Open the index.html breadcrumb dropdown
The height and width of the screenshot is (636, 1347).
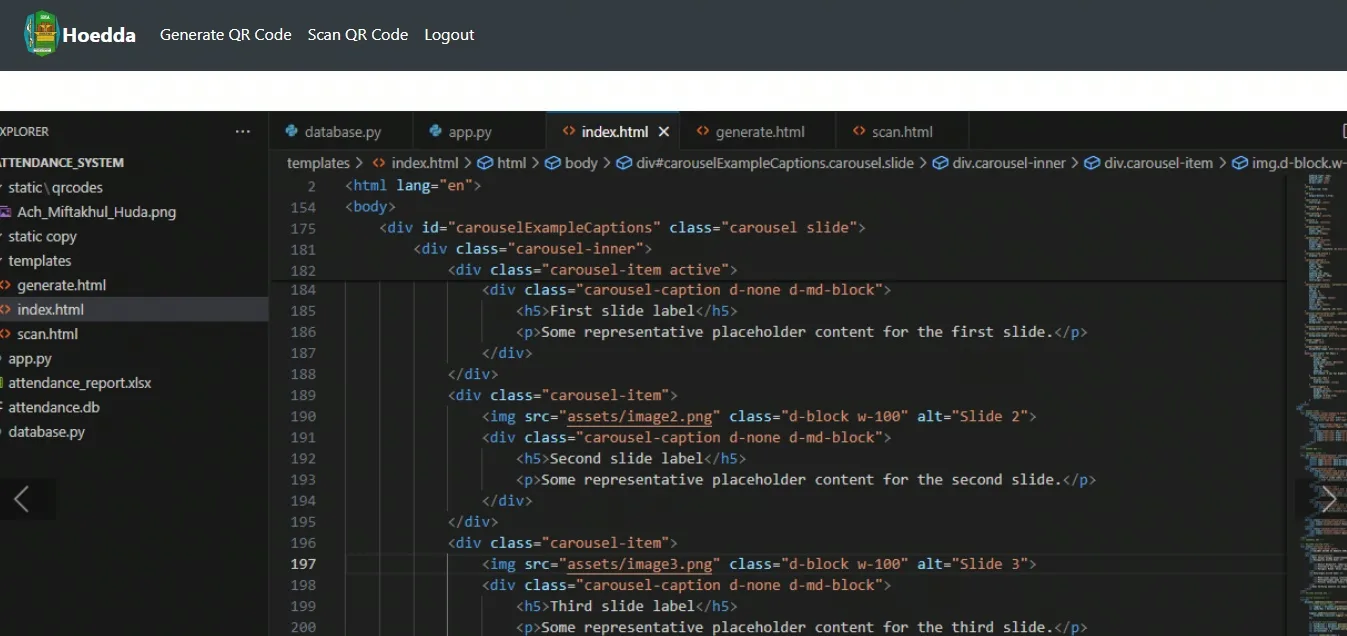(x=425, y=163)
